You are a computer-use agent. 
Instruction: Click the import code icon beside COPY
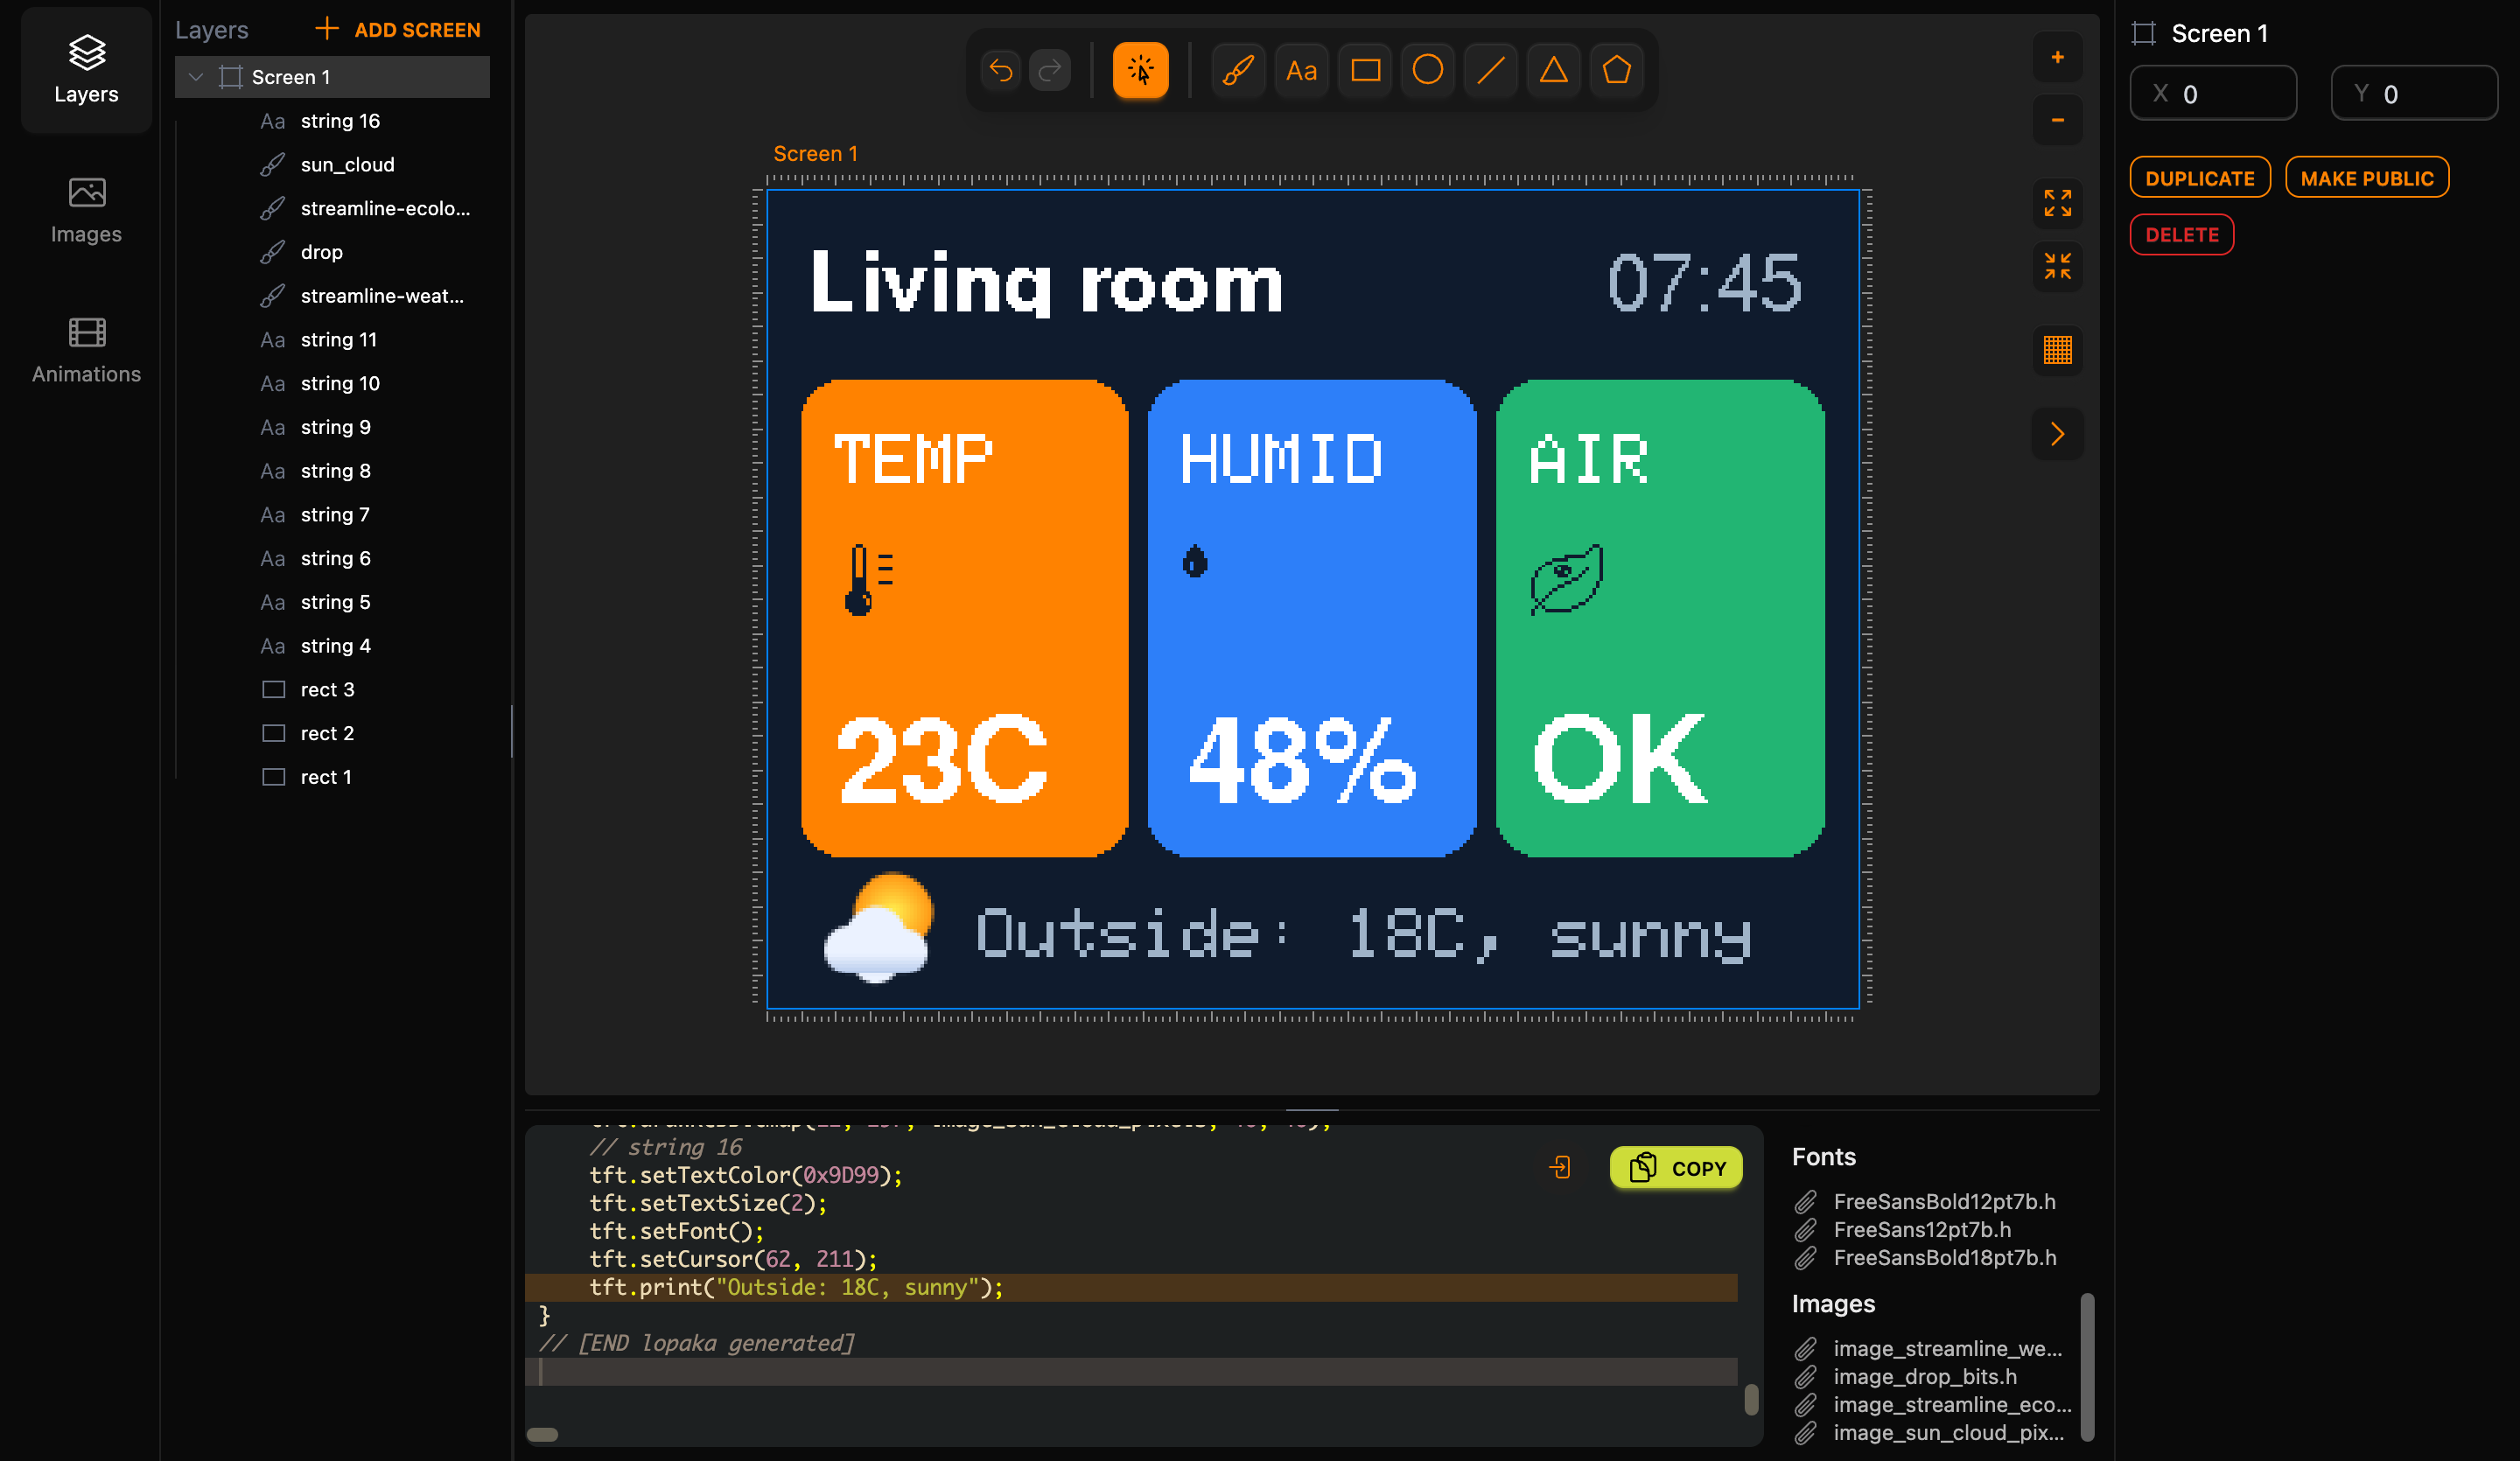pyautogui.click(x=1560, y=1167)
